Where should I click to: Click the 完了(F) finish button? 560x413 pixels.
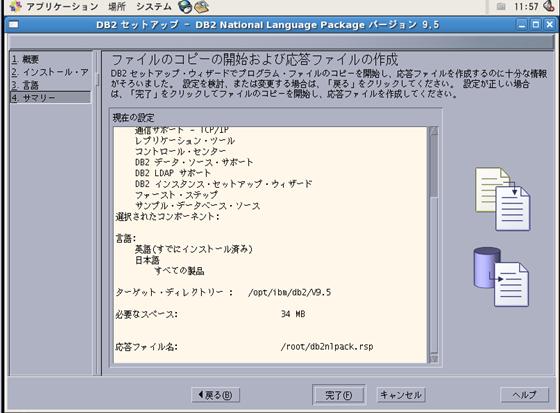[339, 395]
